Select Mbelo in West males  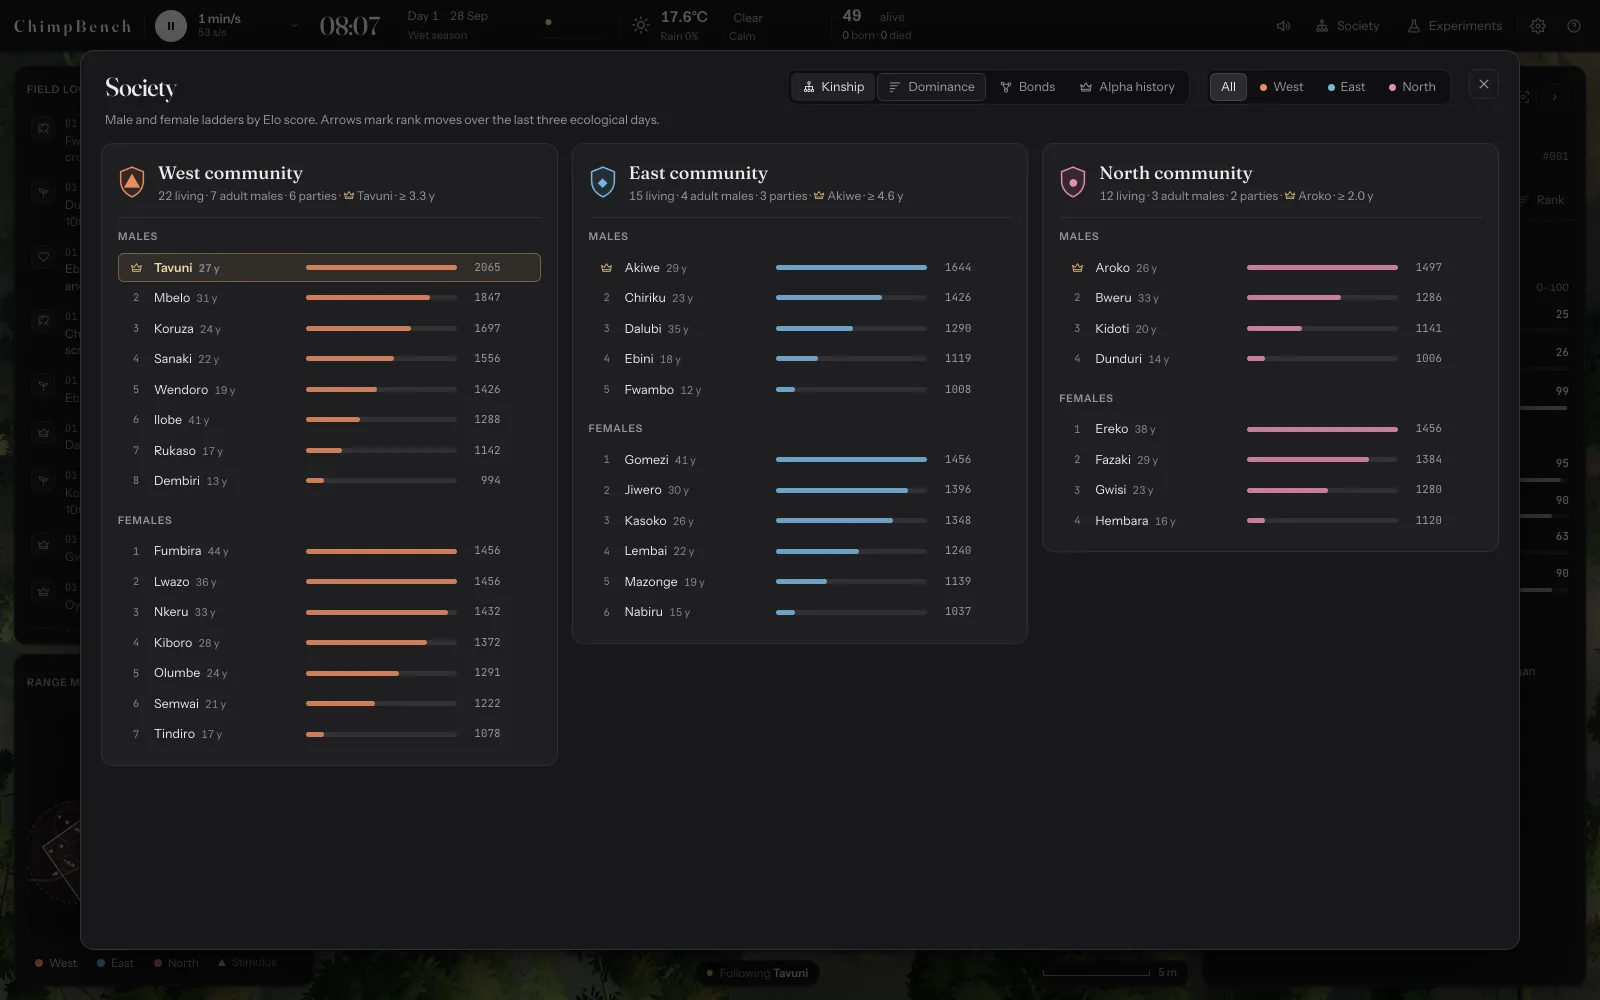[x=329, y=298]
